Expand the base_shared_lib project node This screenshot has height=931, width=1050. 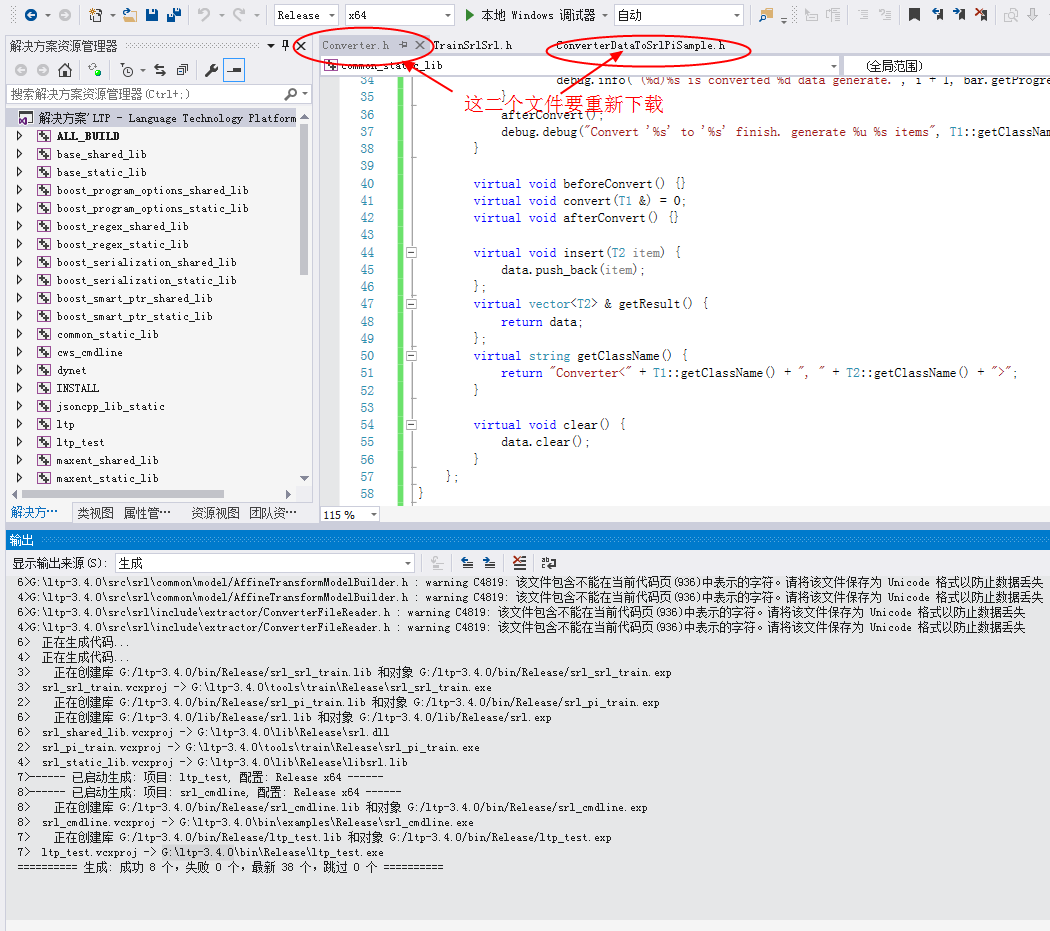(18, 154)
